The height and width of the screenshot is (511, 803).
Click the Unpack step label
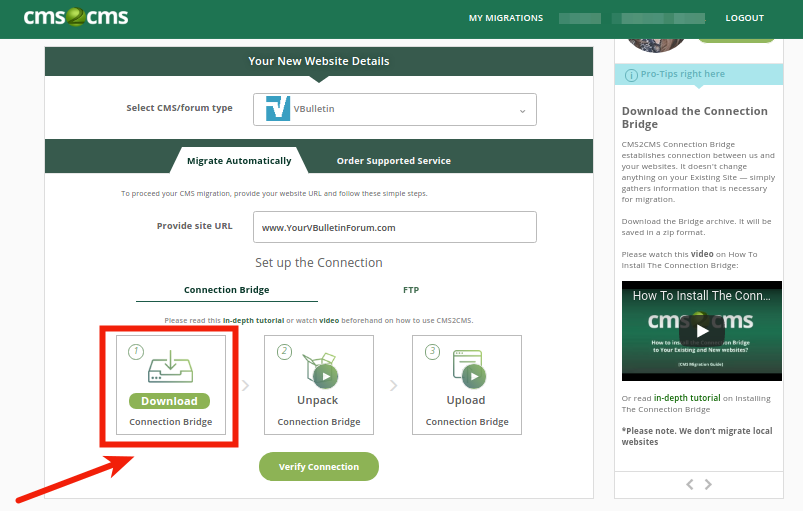tap(318, 400)
